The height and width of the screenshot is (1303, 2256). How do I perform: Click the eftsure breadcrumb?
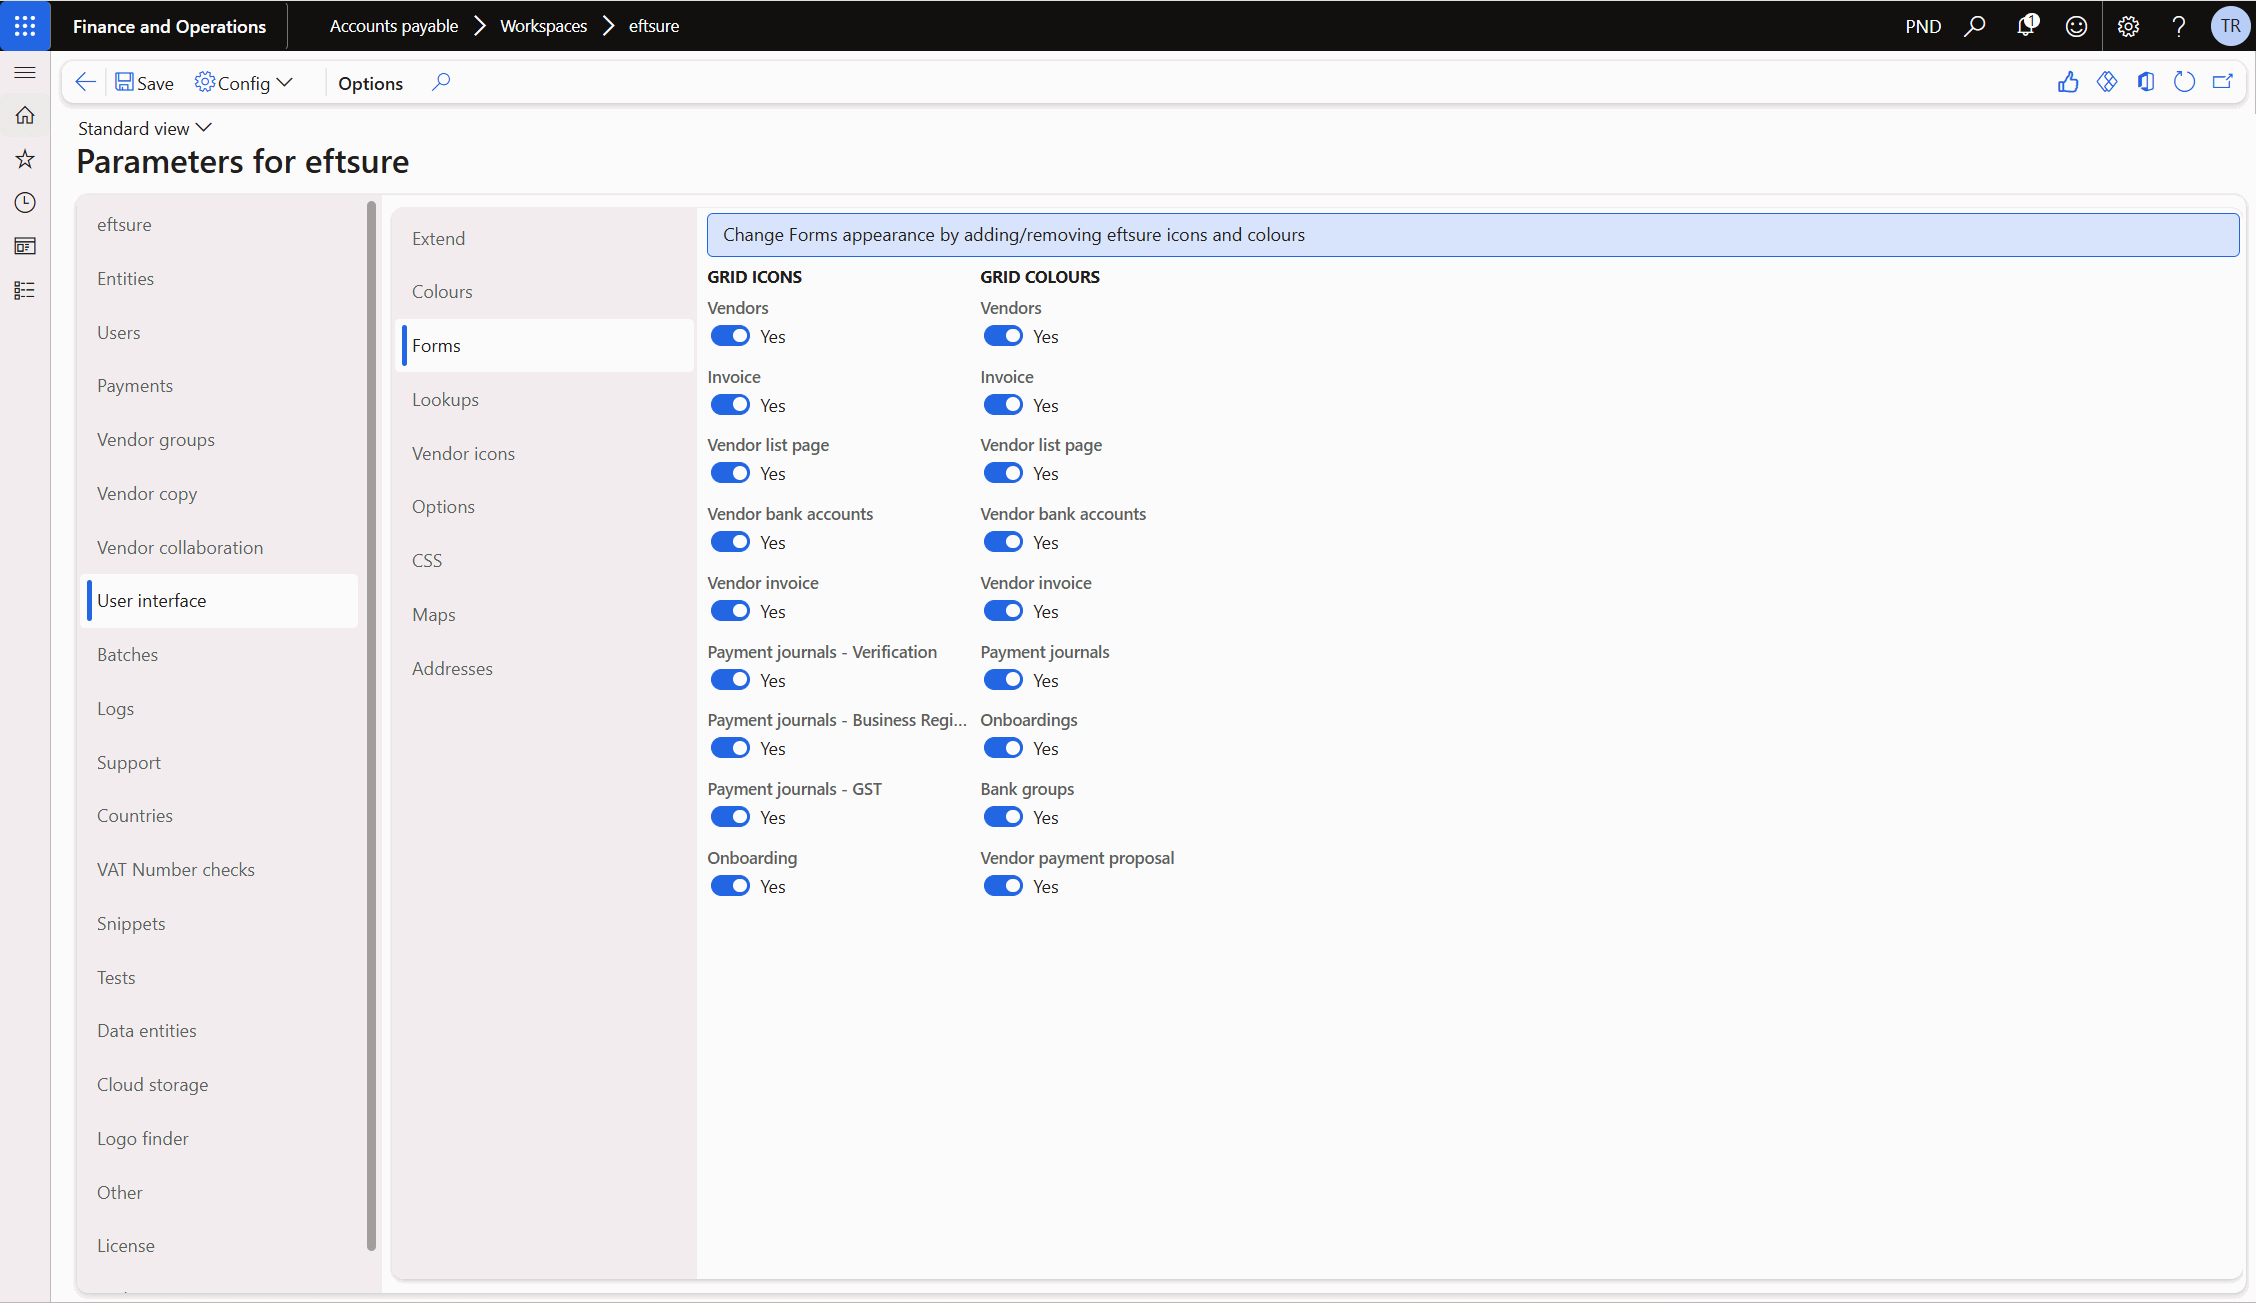(x=654, y=26)
